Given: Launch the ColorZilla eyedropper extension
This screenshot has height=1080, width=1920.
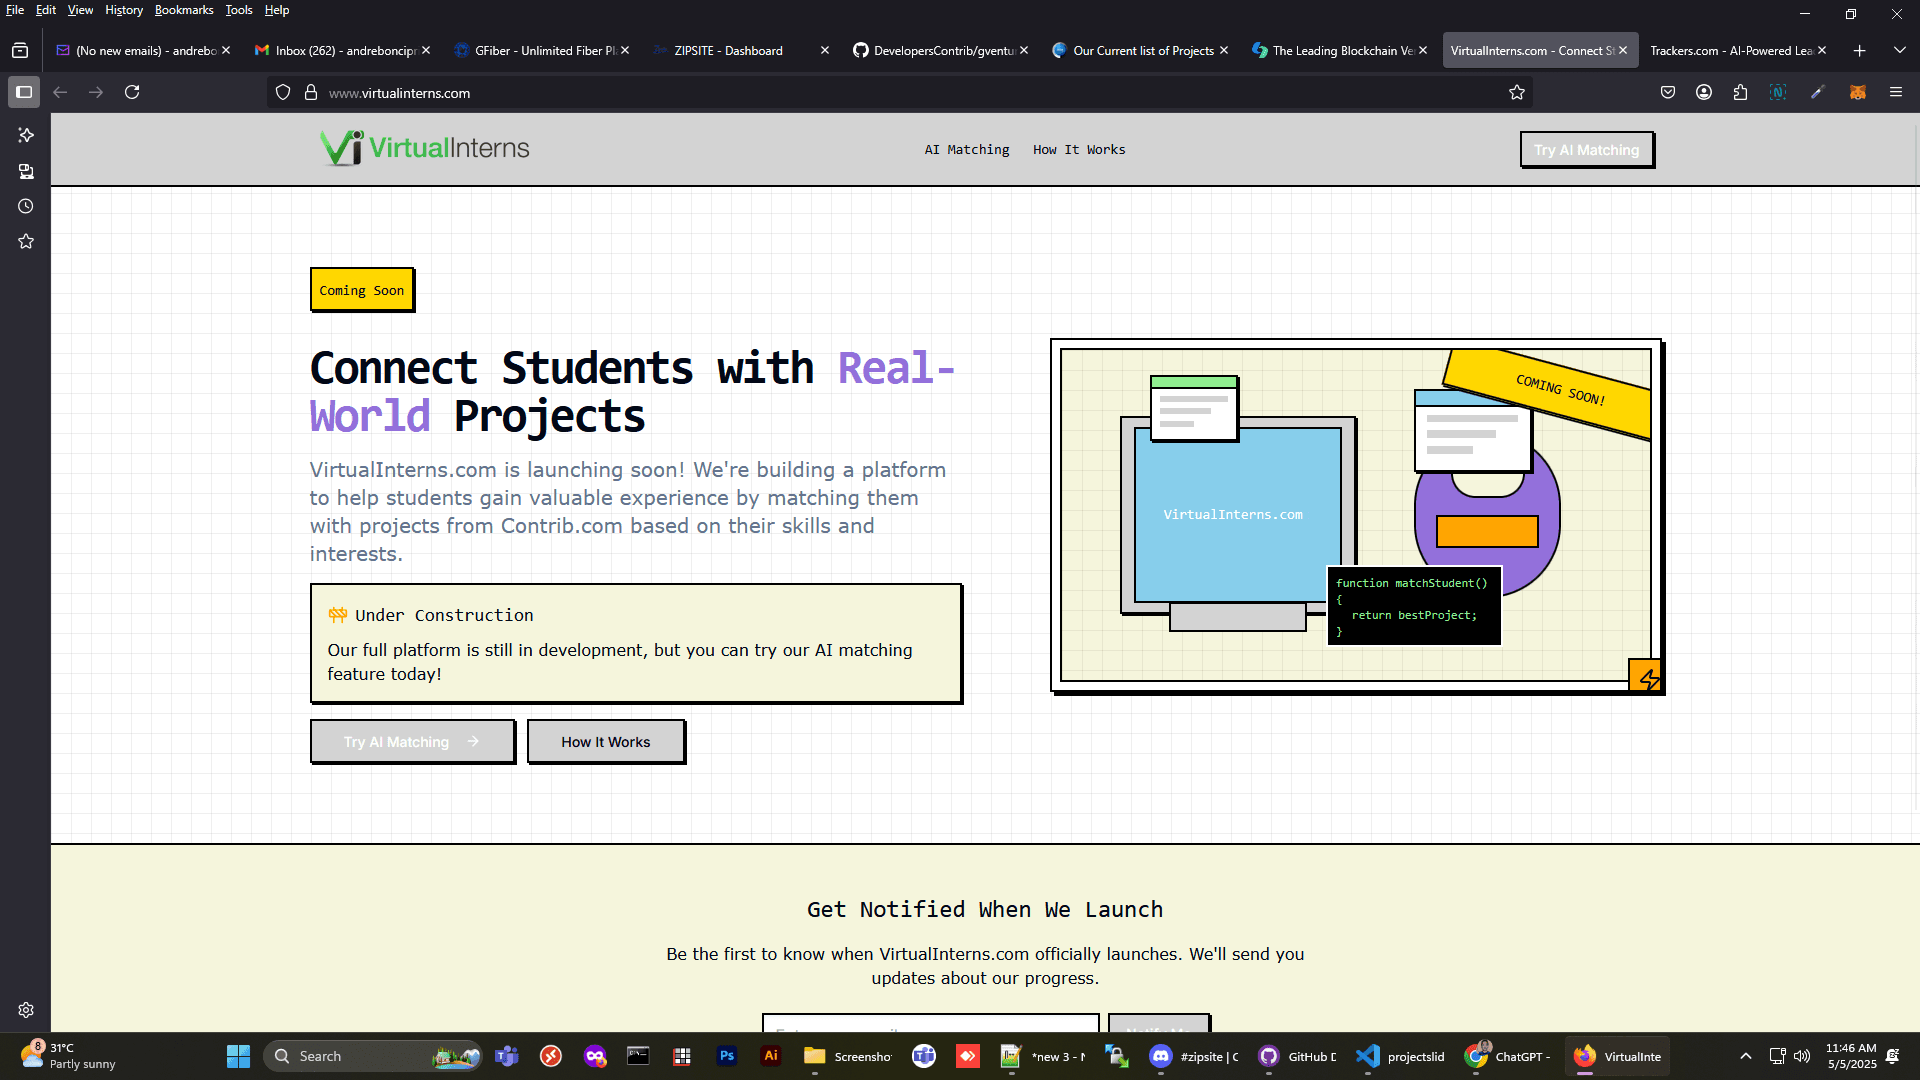Looking at the screenshot, I should tap(1817, 92).
